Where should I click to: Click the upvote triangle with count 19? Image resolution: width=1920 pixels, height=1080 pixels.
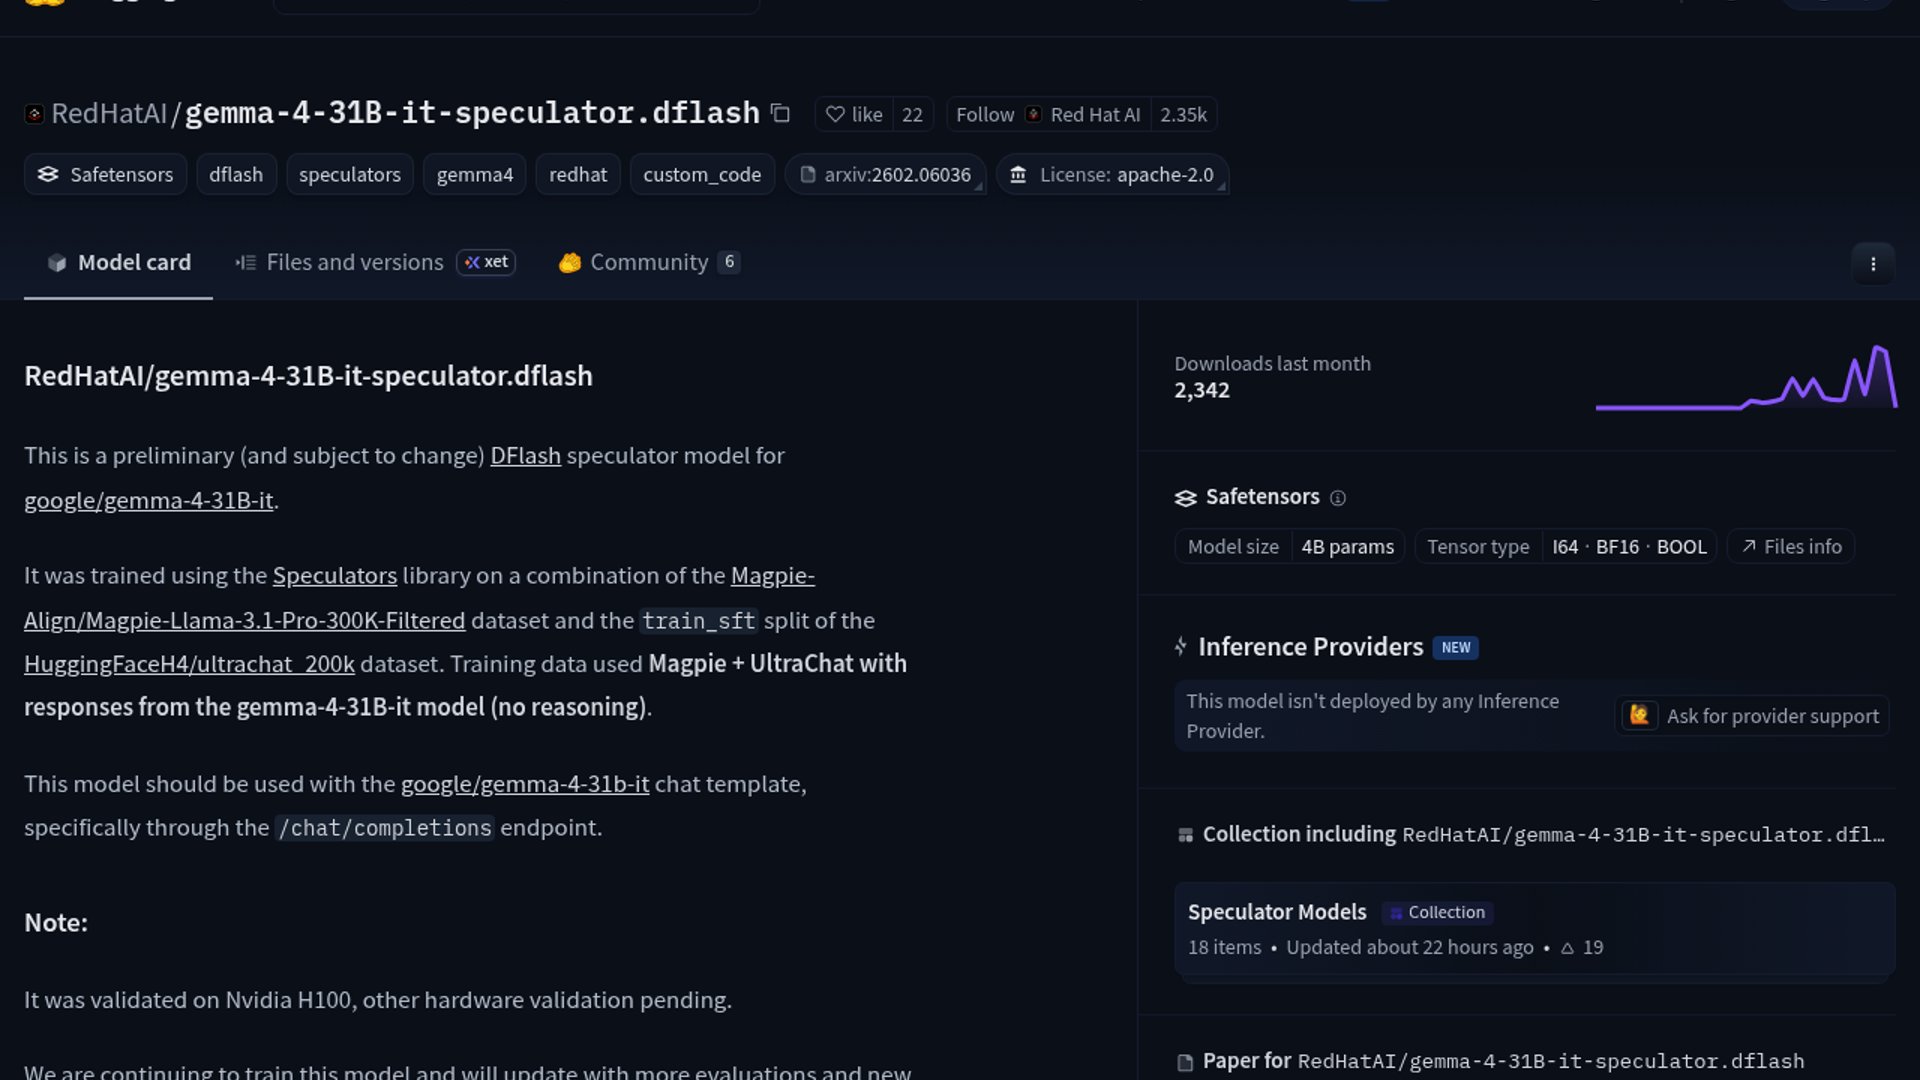[1582, 948]
